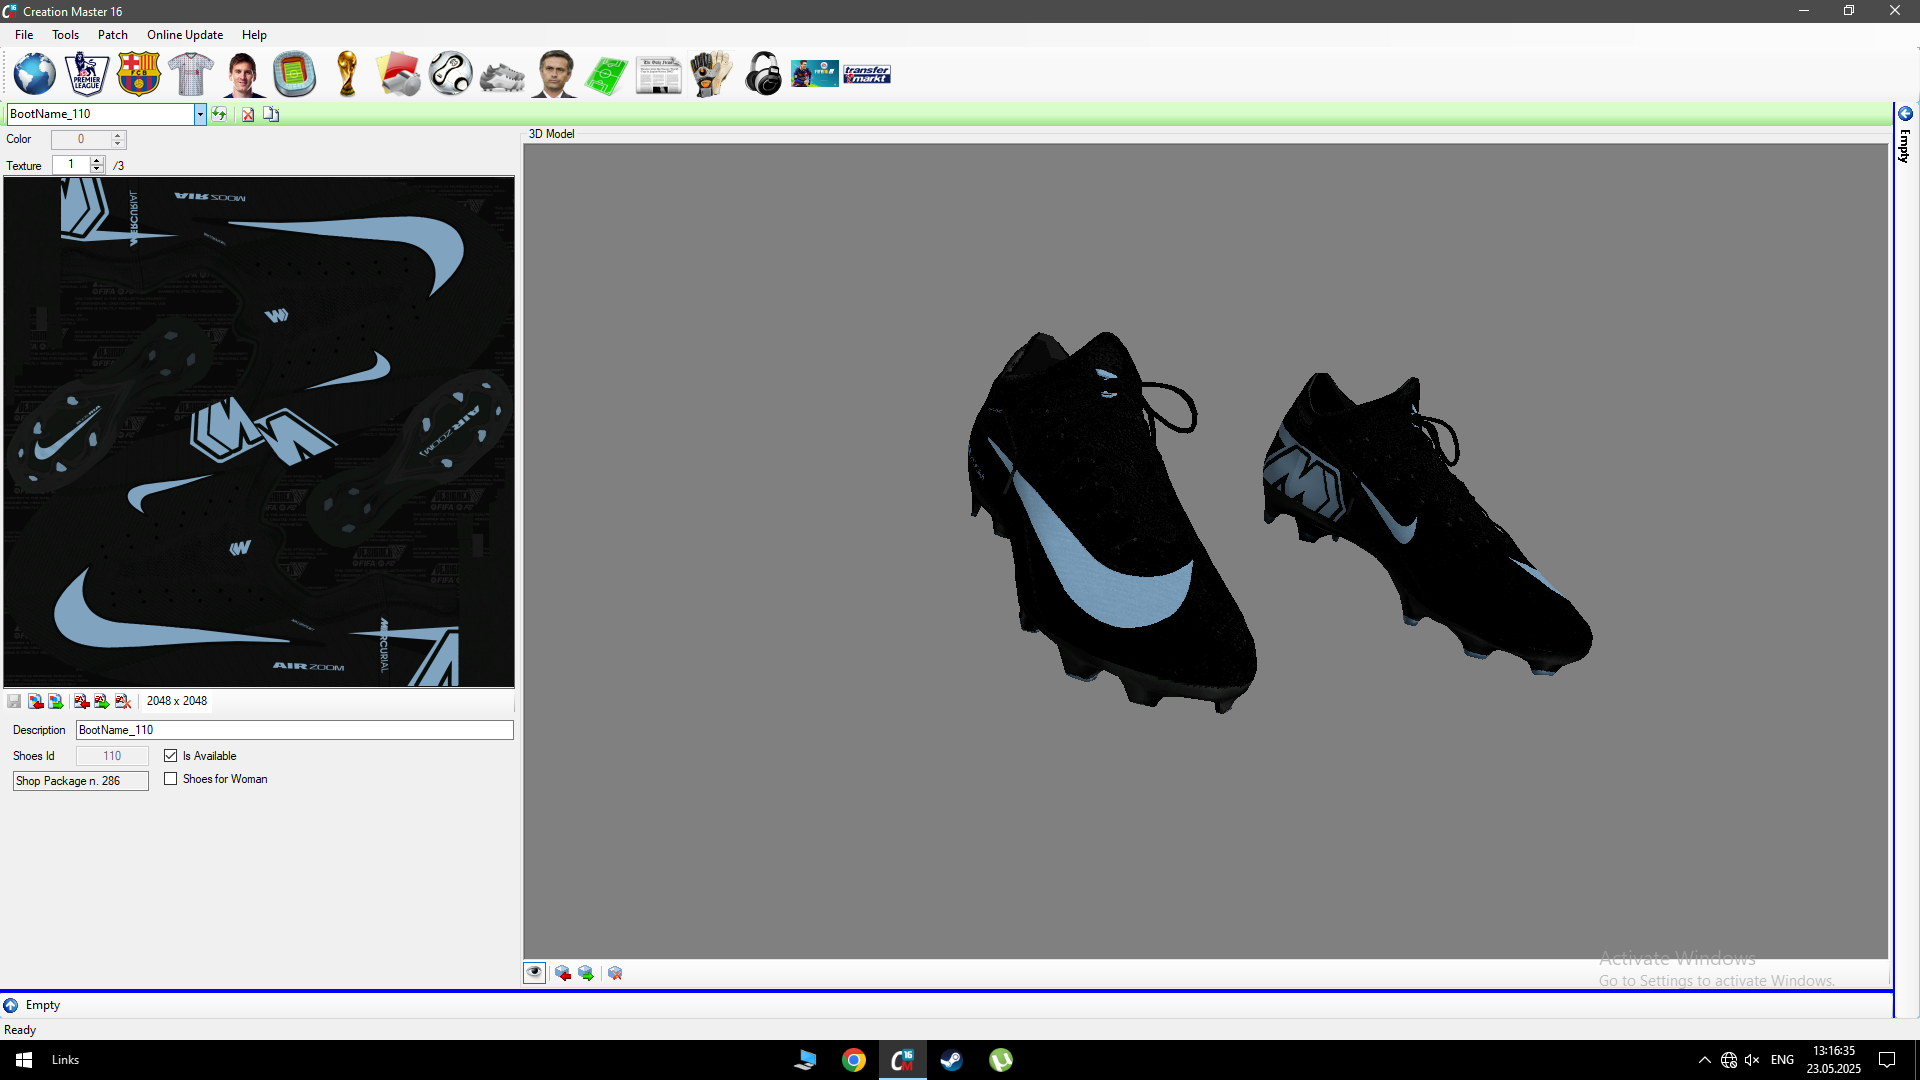
Task: Open the World Cup trophy tournaments editor
Action: [x=347, y=74]
